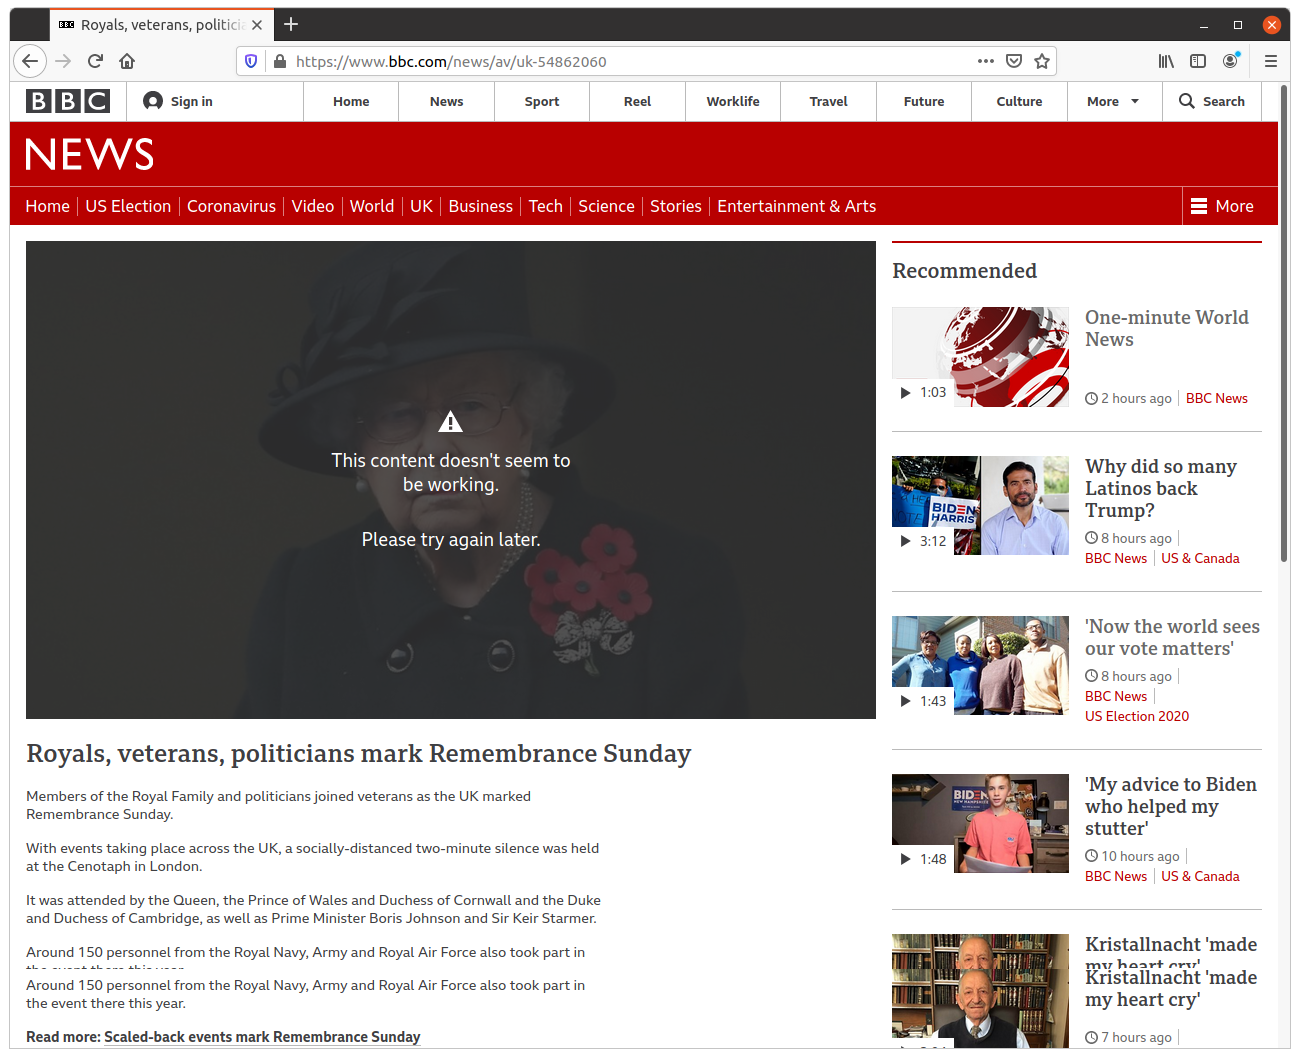
Task: Open 'Scaled-back events mark Remembrance Sunday' link
Action: (262, 1037)
